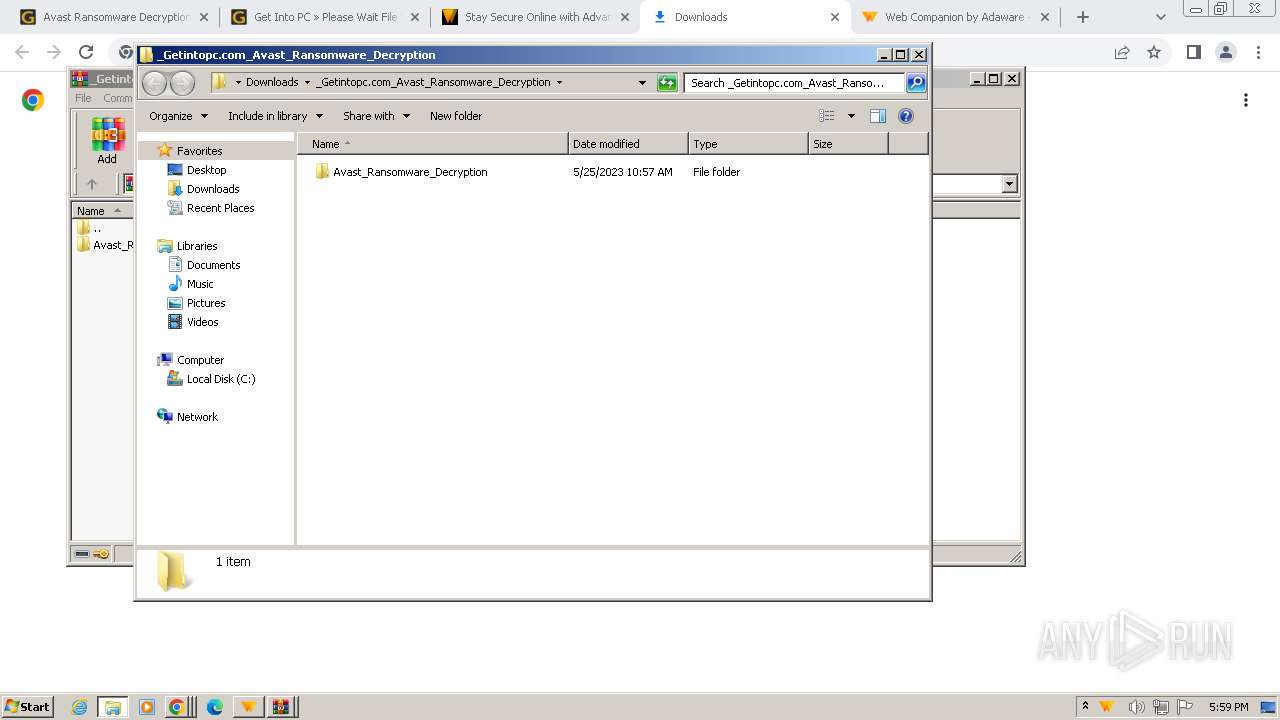
Task: Open the Windows Start menu
Action: (x=28, y=706)
